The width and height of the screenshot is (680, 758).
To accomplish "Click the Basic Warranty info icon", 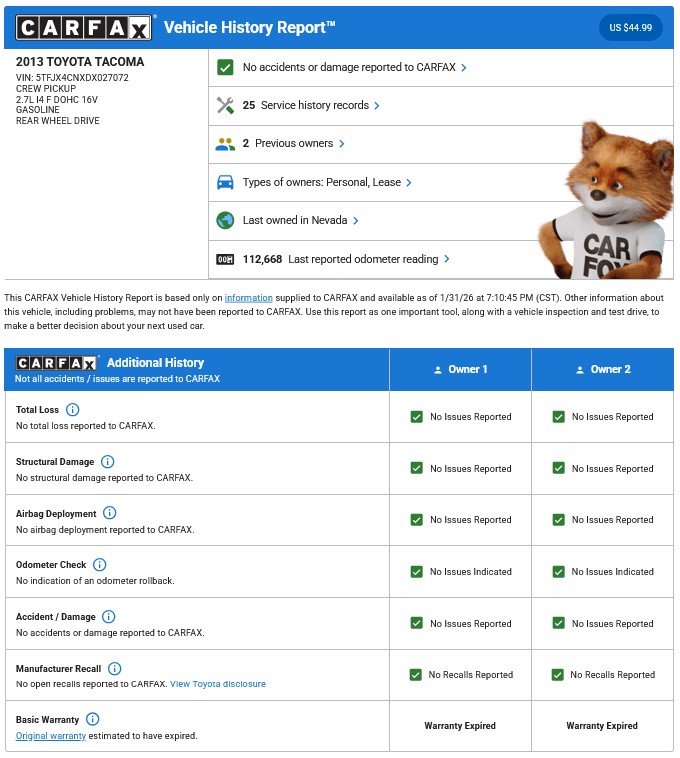I will 93,720.
